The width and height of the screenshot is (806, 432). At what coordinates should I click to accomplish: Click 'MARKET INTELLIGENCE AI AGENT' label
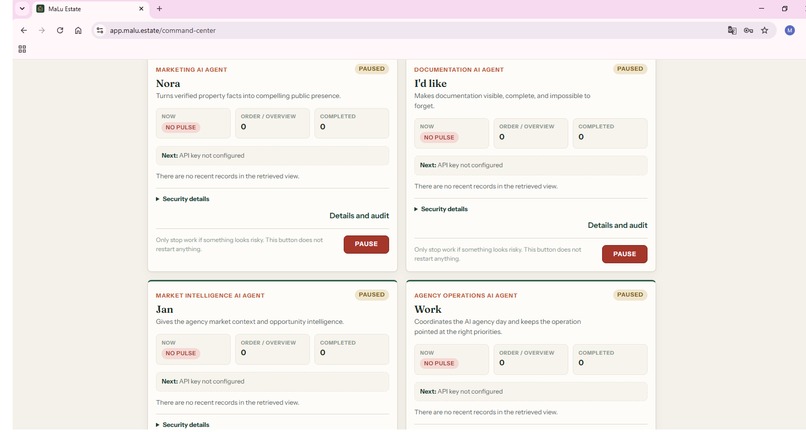coord(210,296)
